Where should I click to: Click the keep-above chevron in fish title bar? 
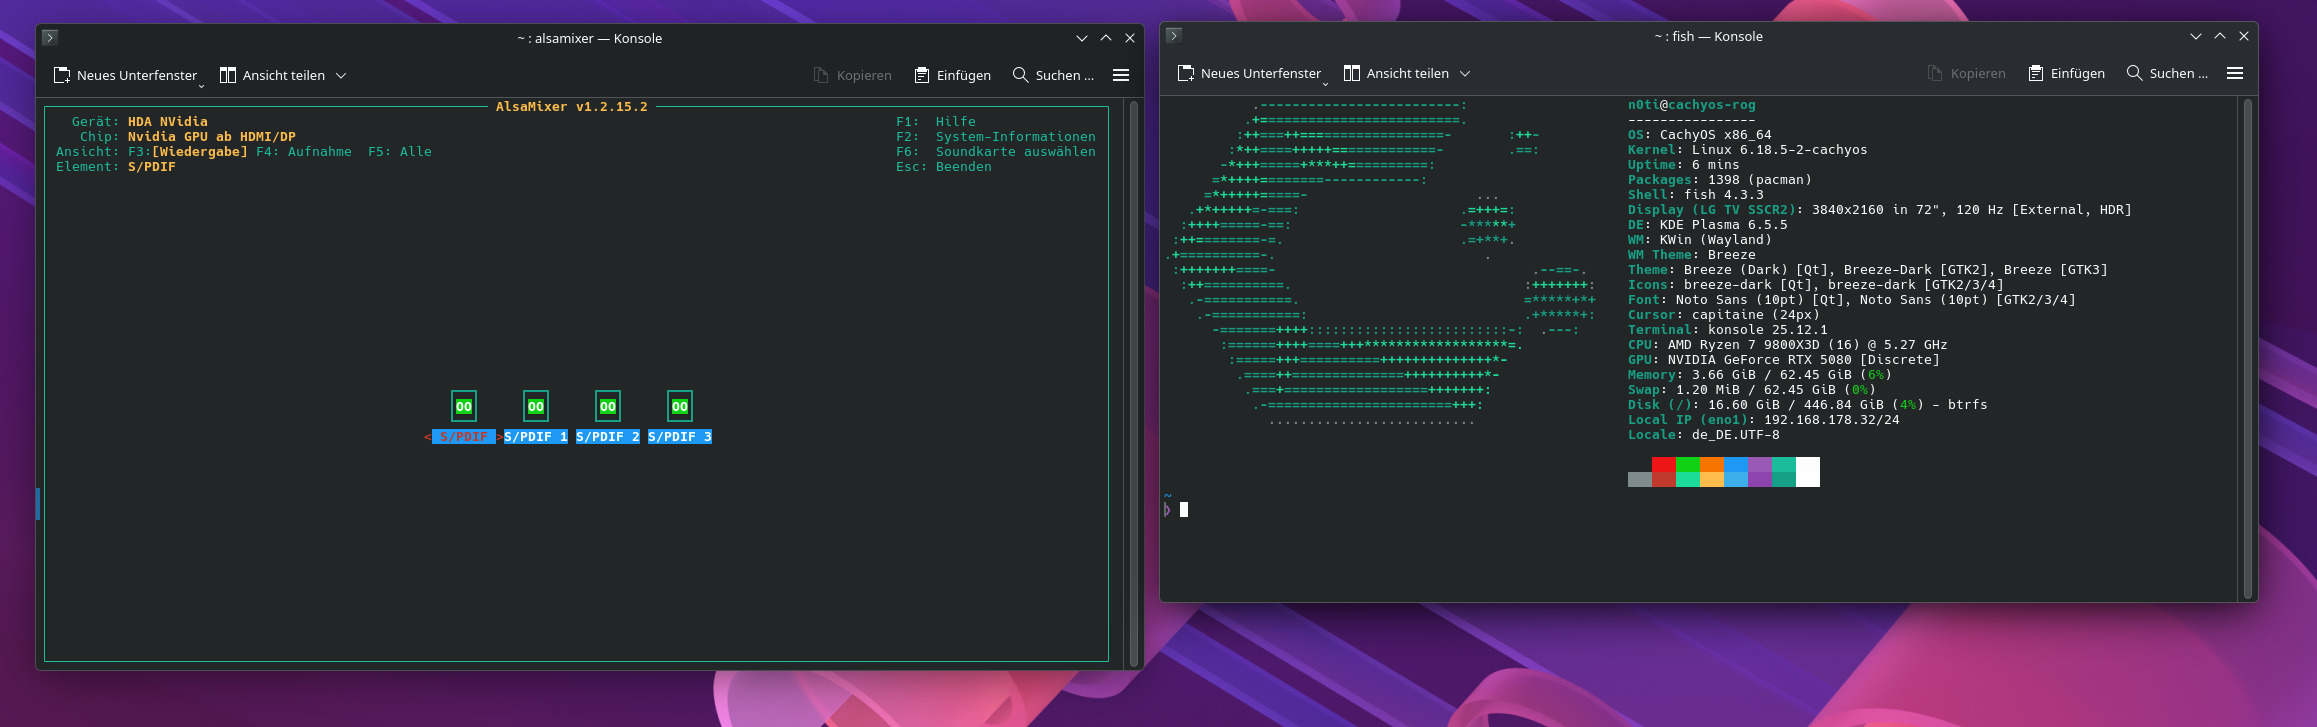click(x=2220, y=36)
